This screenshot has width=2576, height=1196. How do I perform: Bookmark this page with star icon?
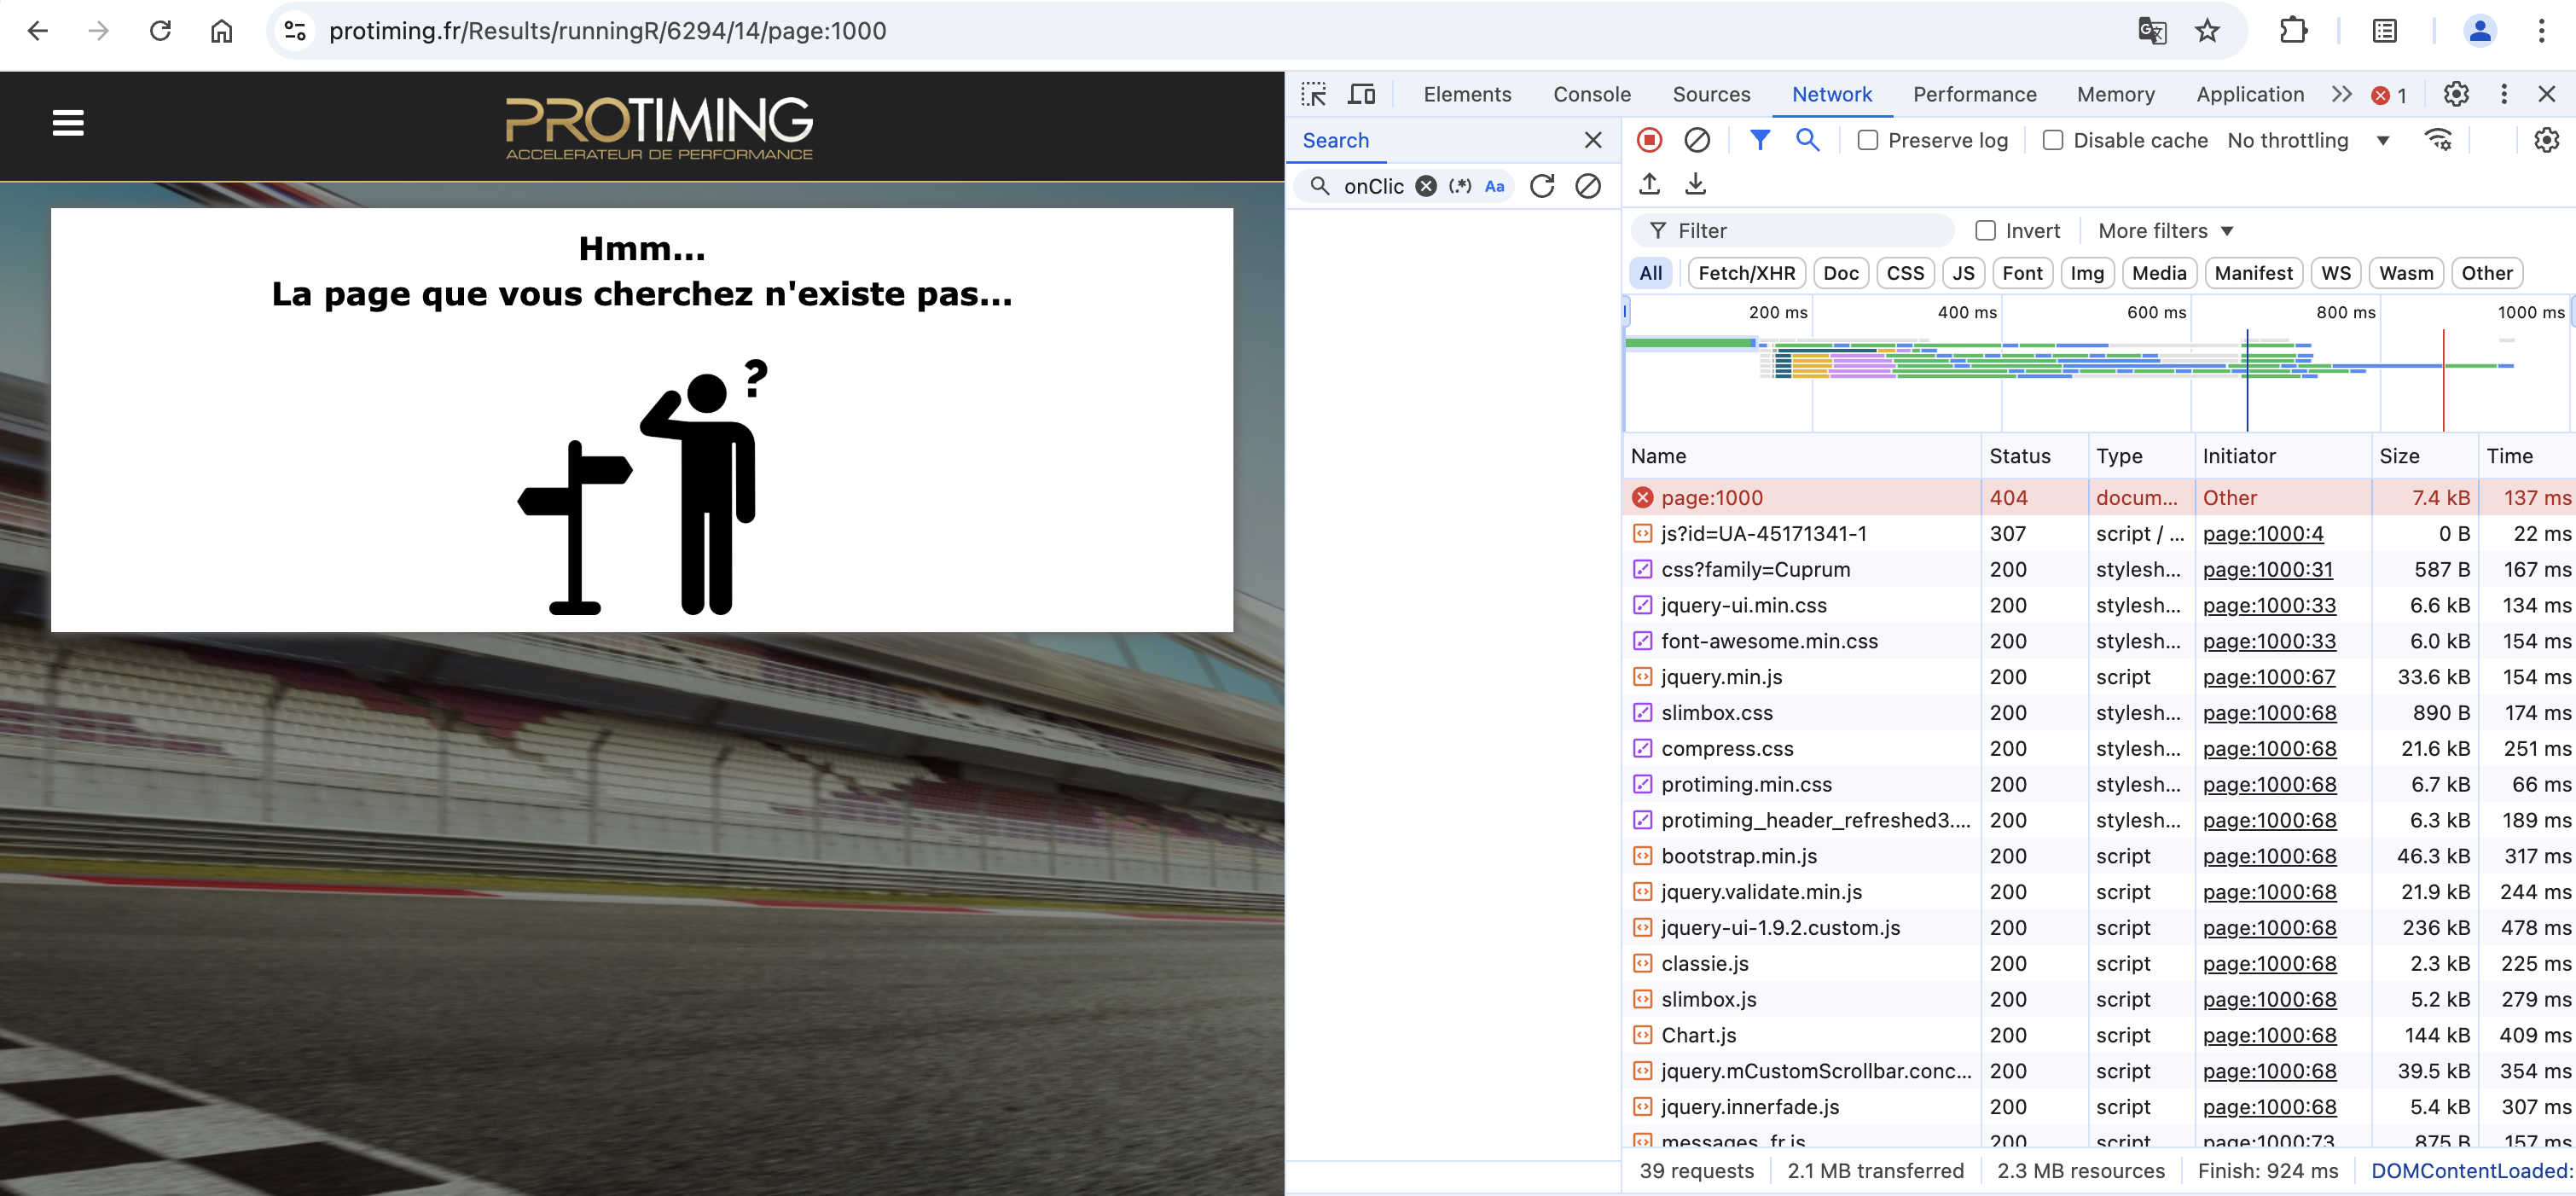coord(2207,31)
